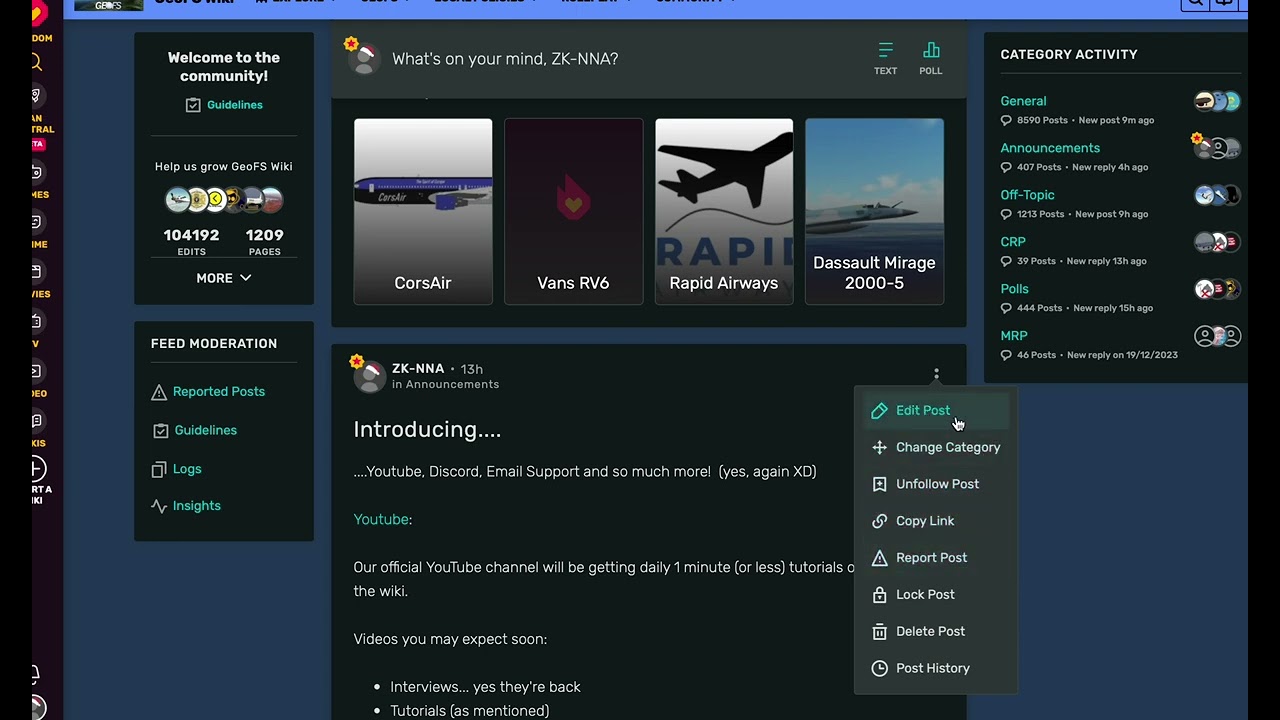
Task: Click the clipboard icon under Welcome
Action: tap(193, 105)
